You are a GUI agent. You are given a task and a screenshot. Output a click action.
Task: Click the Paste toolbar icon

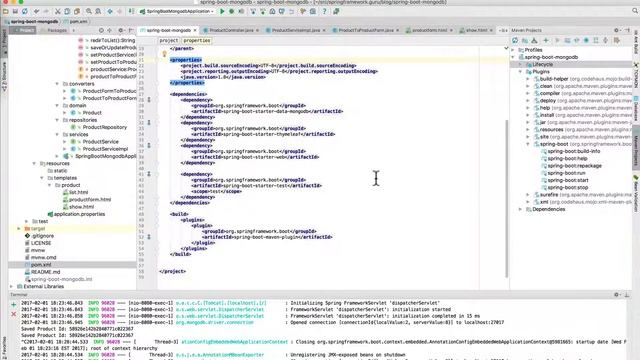(x=77, y=11)
